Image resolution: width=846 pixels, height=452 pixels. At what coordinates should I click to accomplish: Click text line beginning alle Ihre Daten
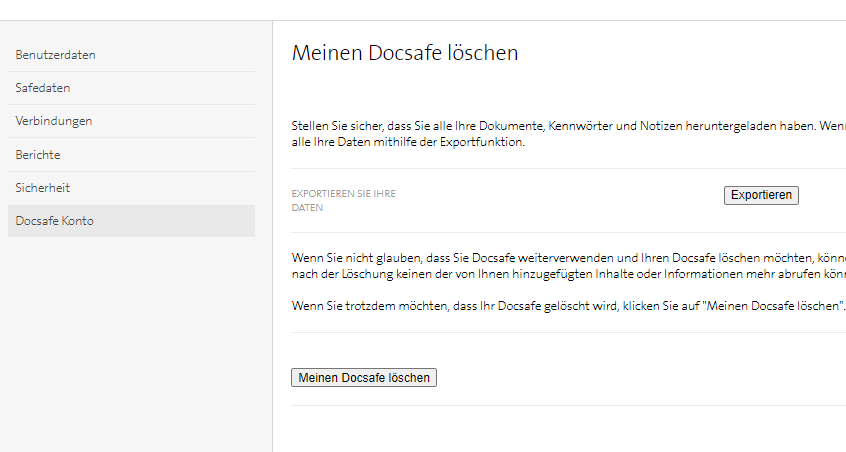click(407, 143)
